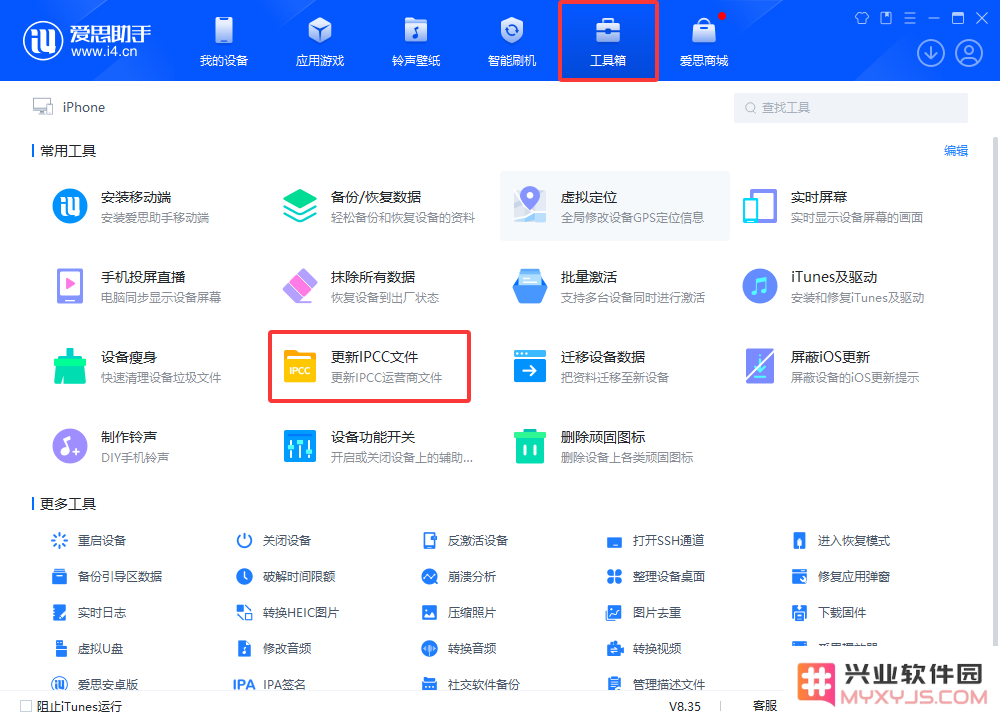Toggle the 阻止iTunes运行 checkbox
1000x721 pixels.
[26, 706]
